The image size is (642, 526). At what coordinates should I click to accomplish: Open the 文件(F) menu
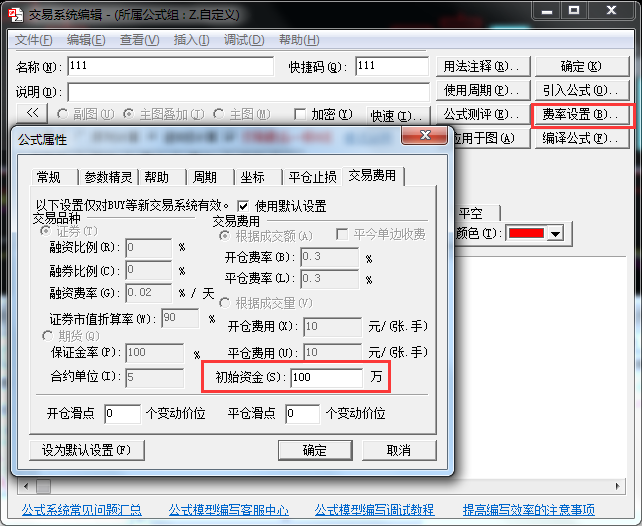click(34, 40)
